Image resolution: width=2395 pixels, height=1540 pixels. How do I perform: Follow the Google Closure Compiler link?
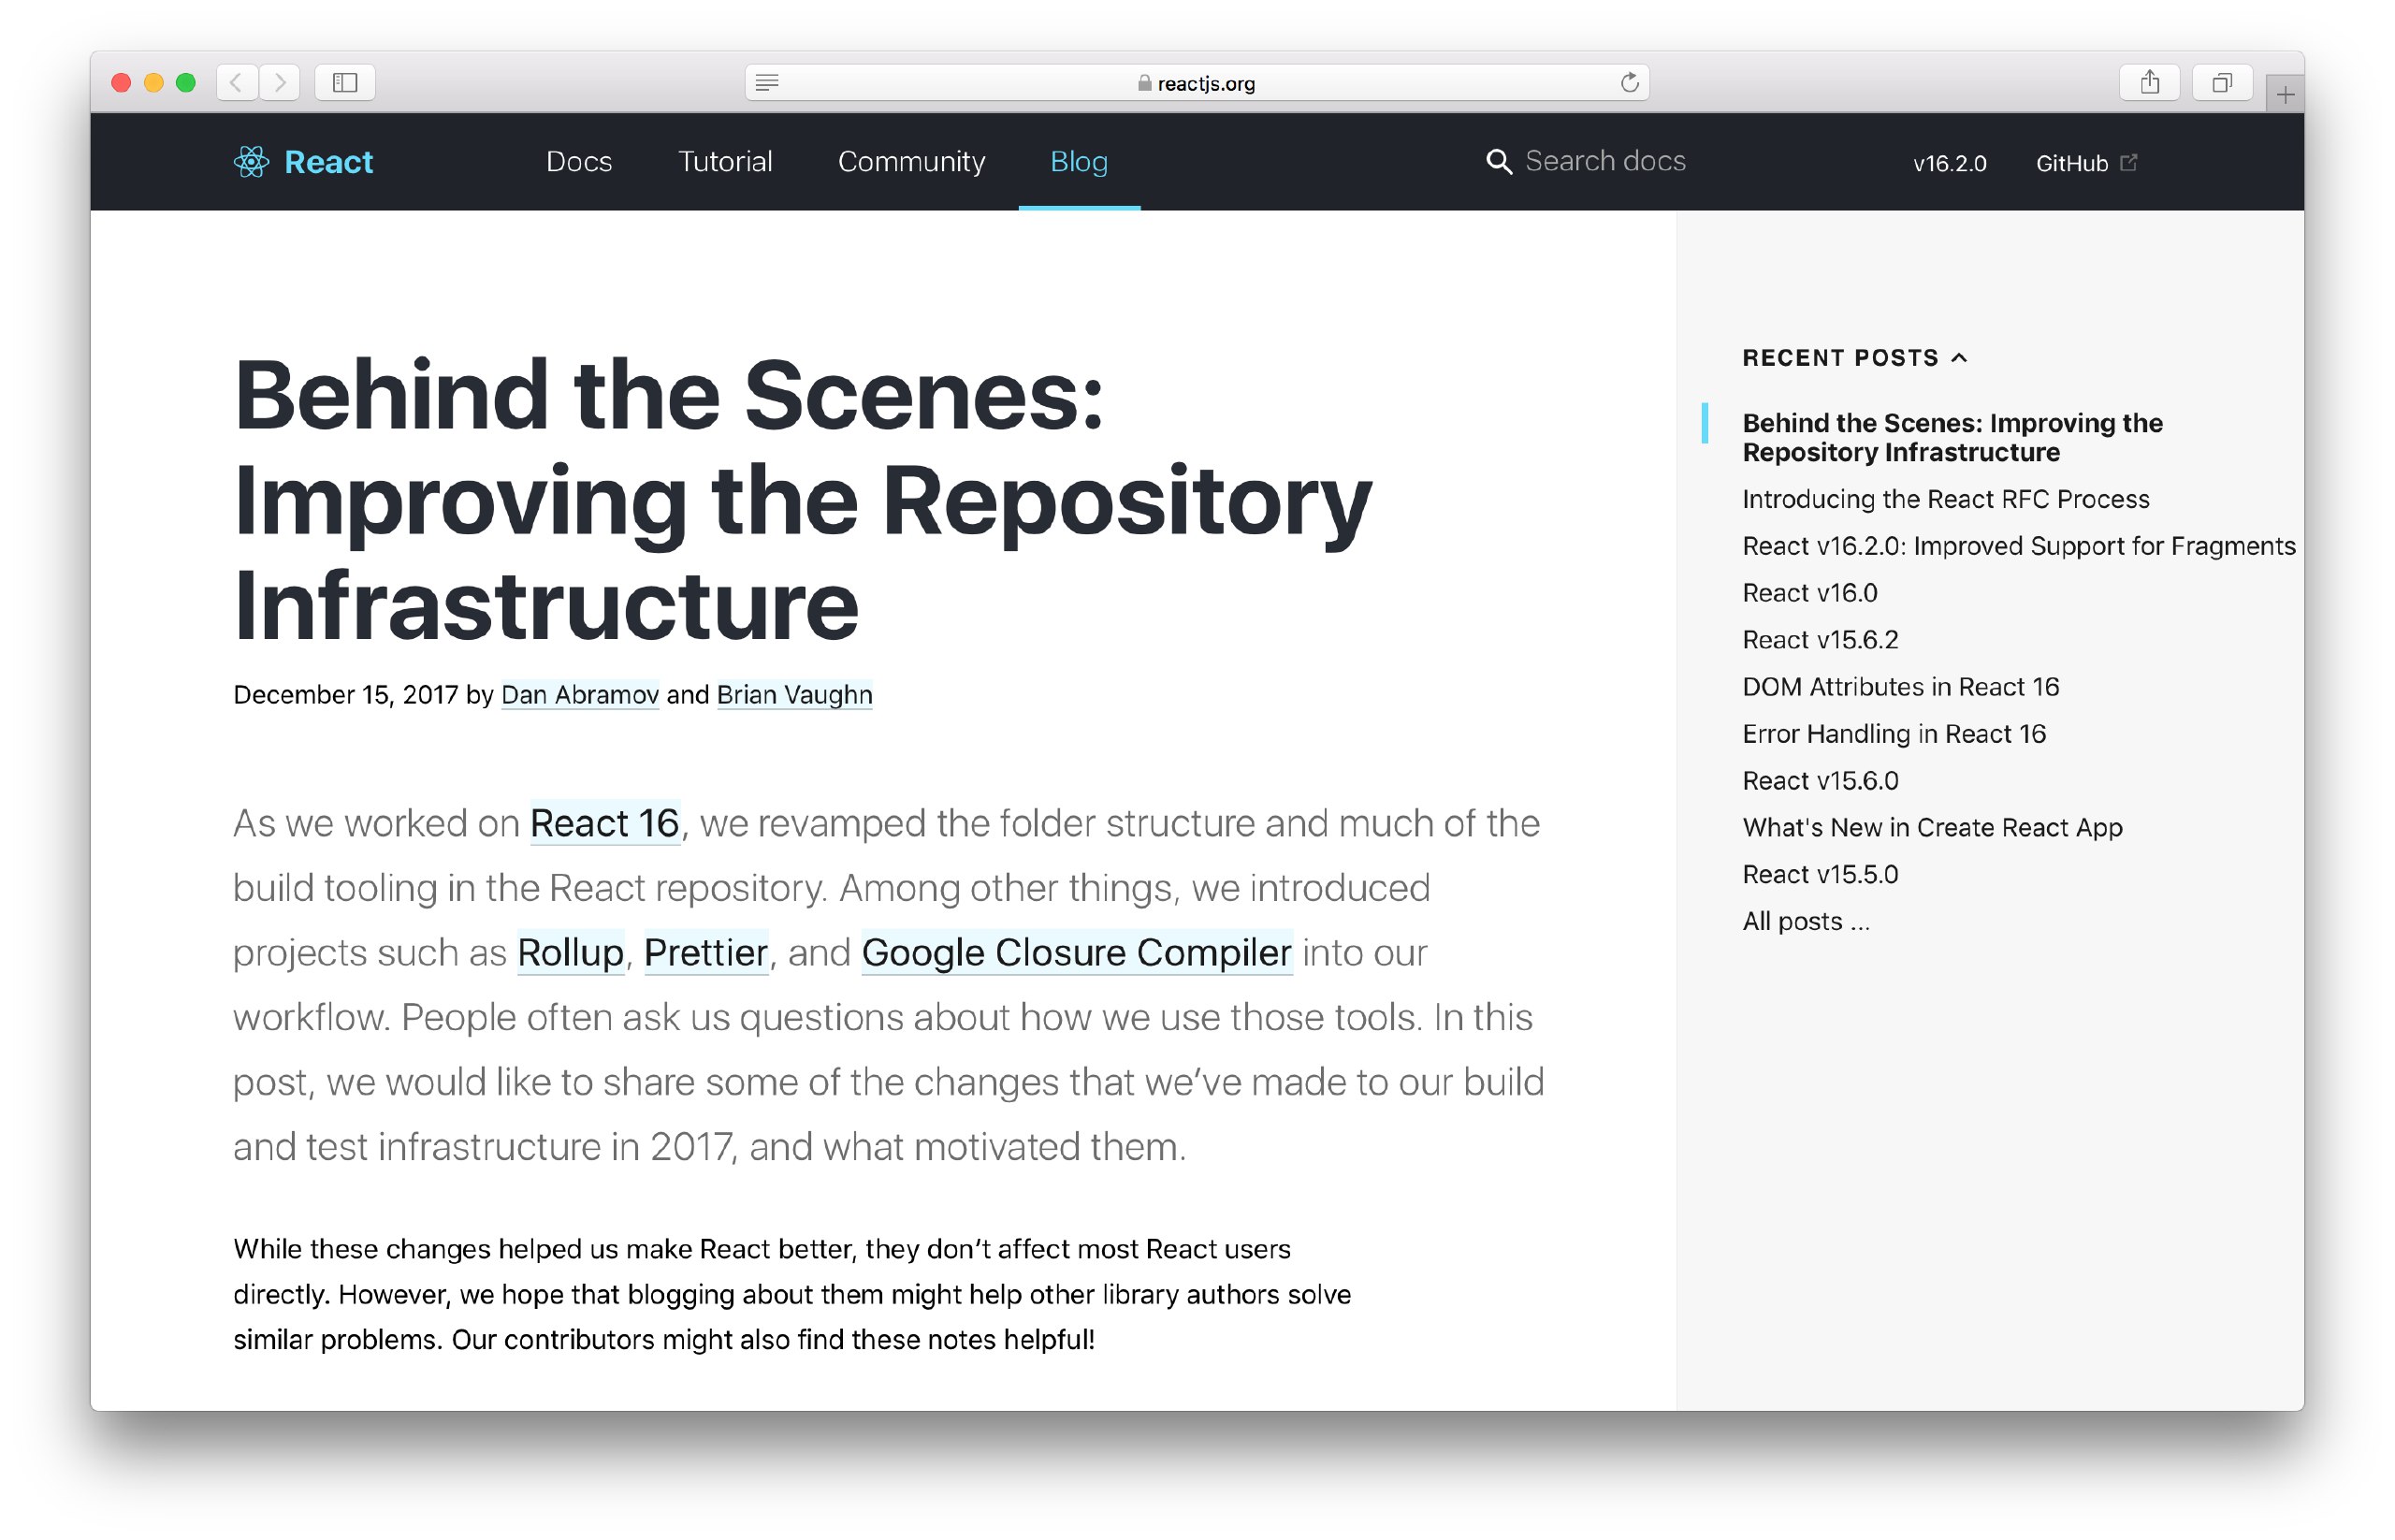click(x=1076, y=952)
